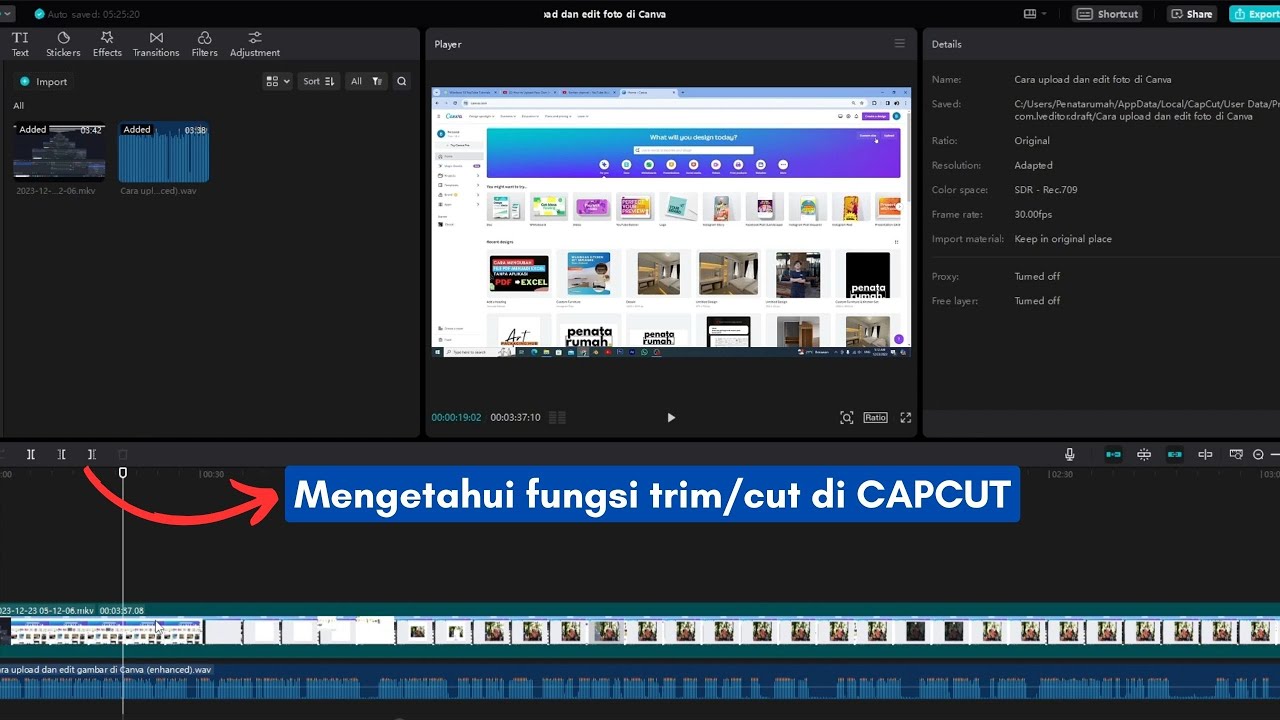Click the microphone record voiceover icon
This screenshot has width=1280, height=720.
[1069, 454]
